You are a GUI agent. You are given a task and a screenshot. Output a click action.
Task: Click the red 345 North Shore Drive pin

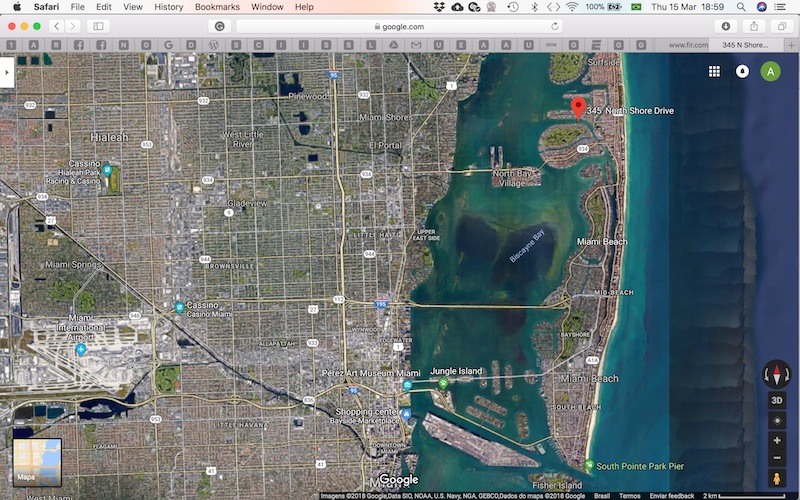(577, 108)
